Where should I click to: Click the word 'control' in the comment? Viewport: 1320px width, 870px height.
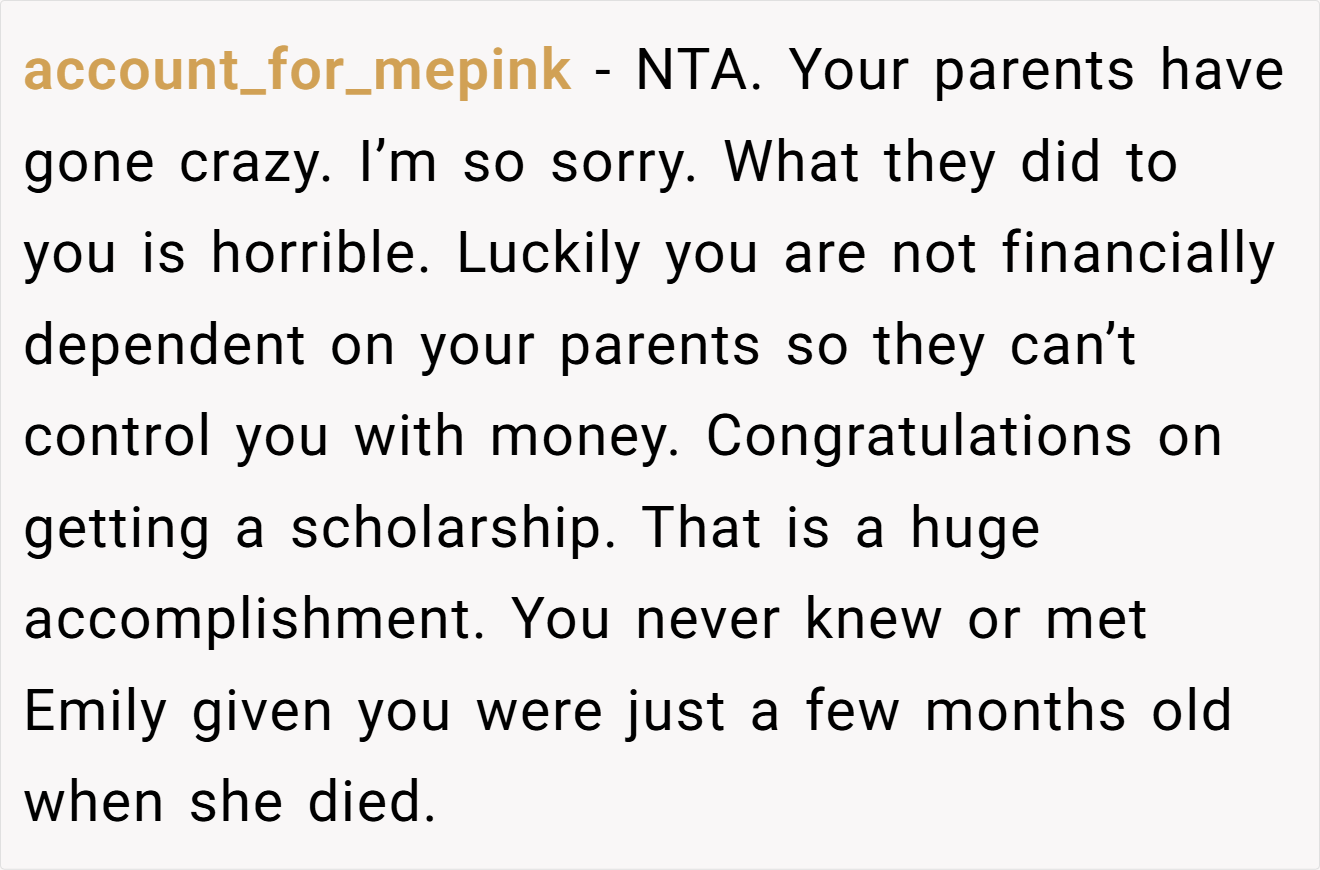[x=118, y=436]
